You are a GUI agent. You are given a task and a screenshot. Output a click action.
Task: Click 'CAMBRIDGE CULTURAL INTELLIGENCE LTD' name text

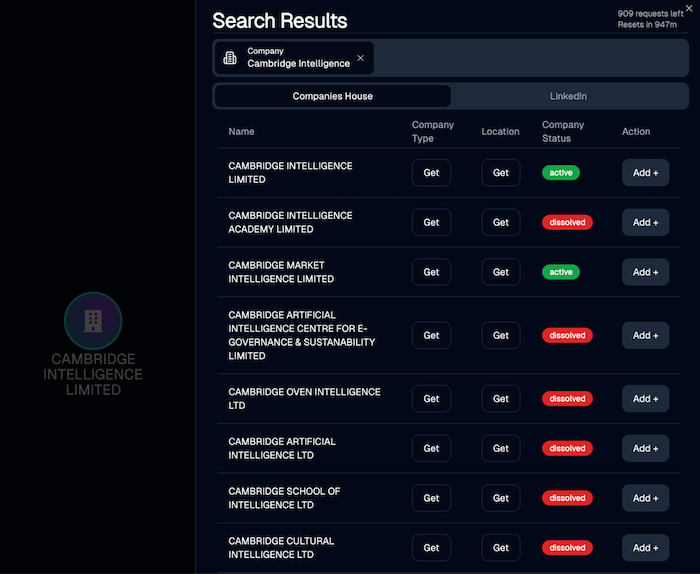coord(281,548)
